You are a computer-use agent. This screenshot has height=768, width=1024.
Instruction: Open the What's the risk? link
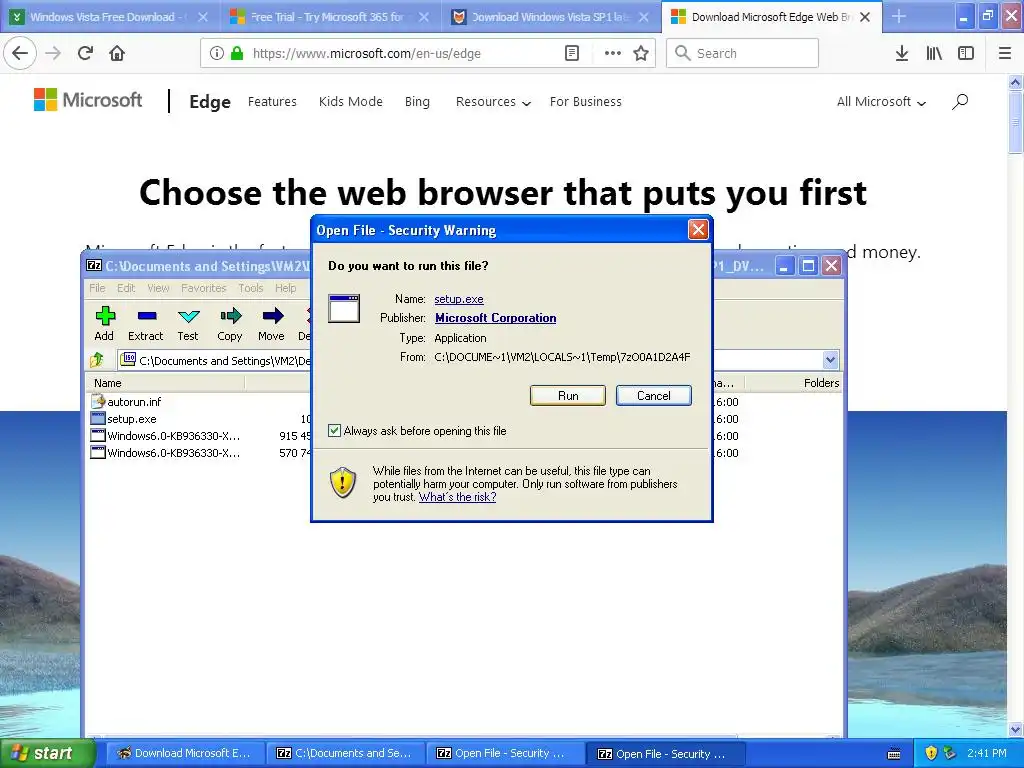(x=457, y=497)
